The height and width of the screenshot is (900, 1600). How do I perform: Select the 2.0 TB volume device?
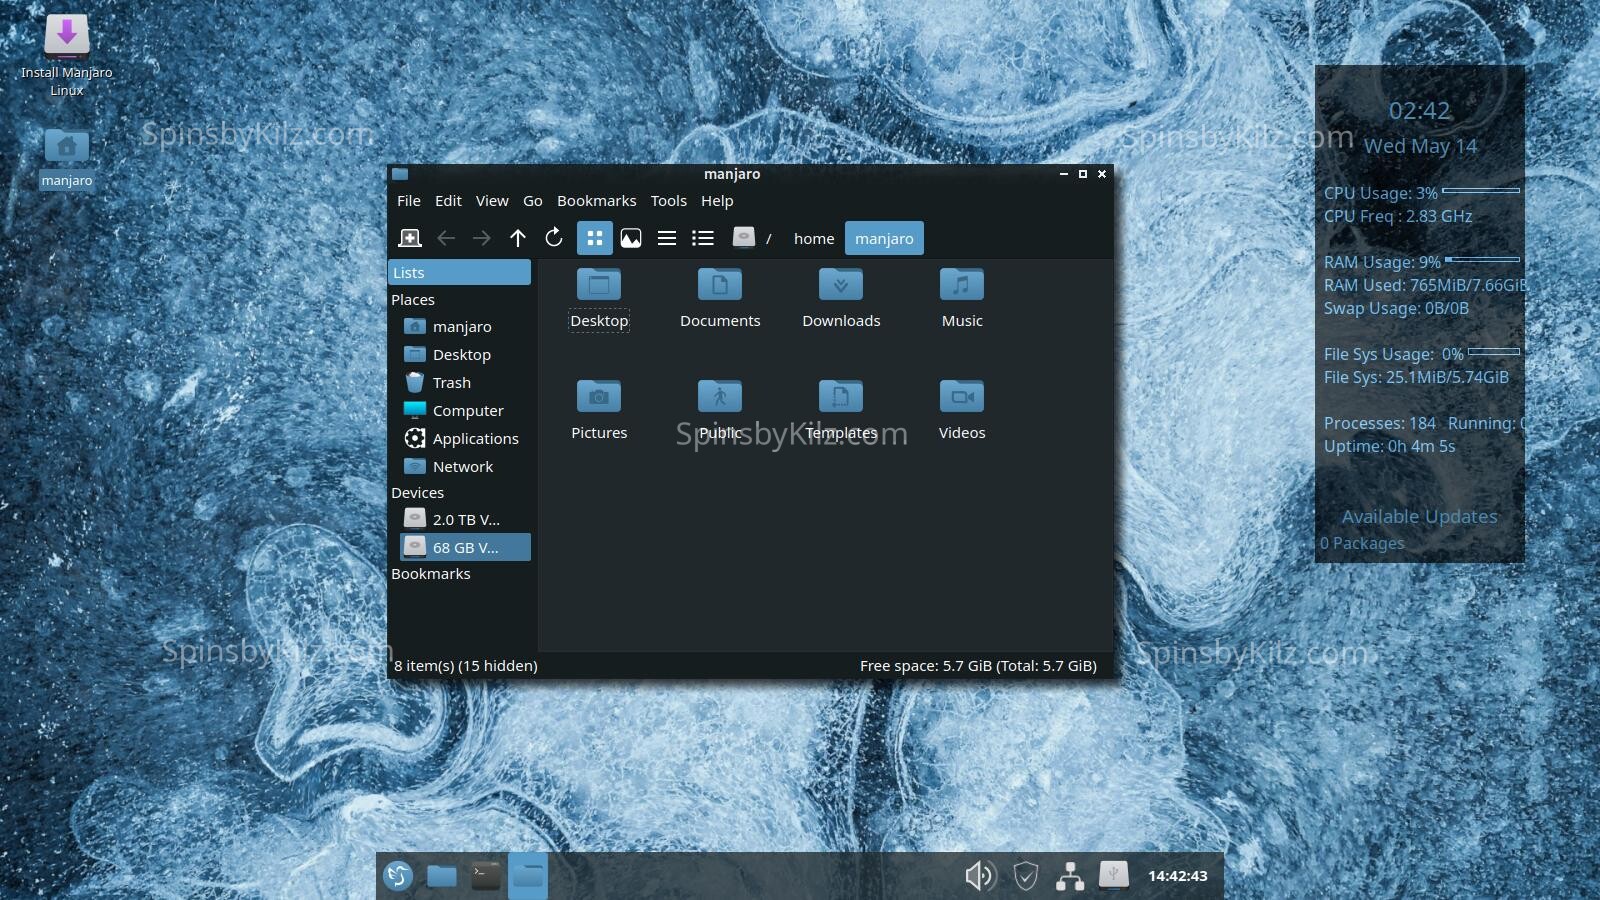[x=465, y=519]
